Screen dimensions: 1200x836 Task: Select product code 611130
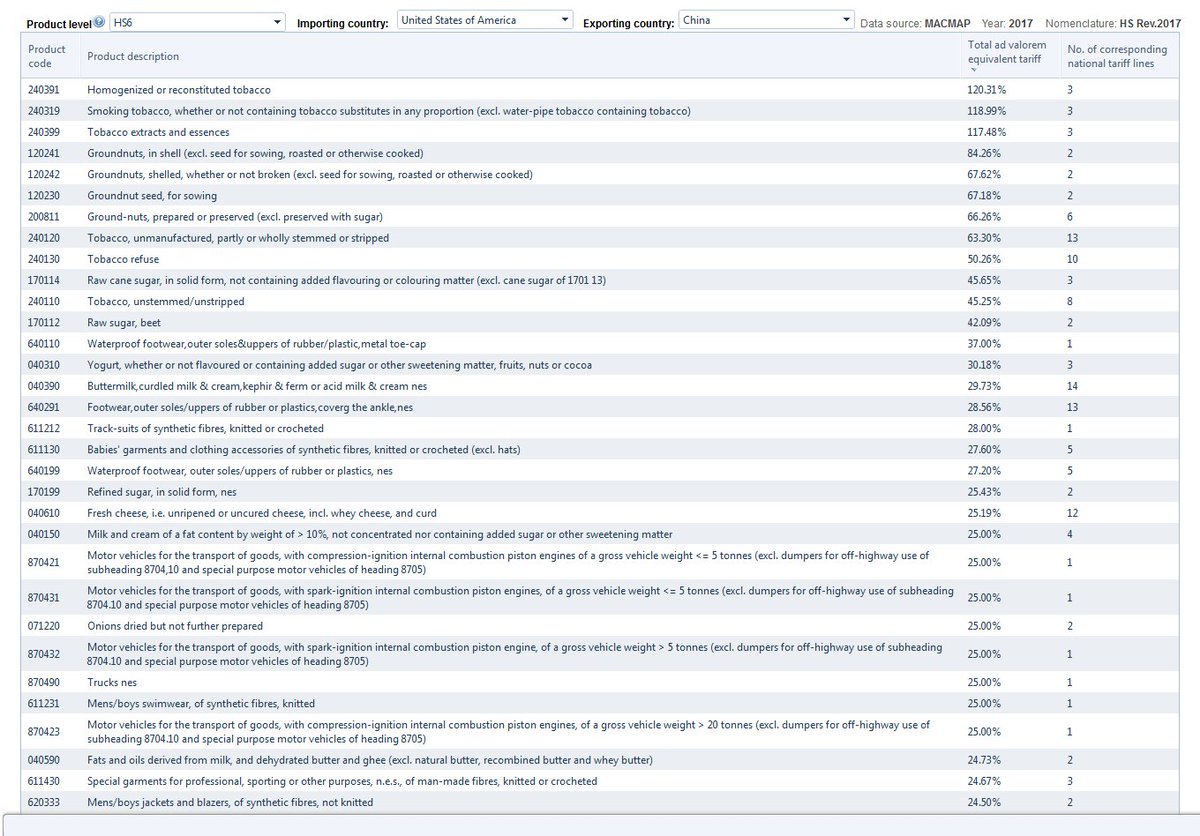[44, 449]
